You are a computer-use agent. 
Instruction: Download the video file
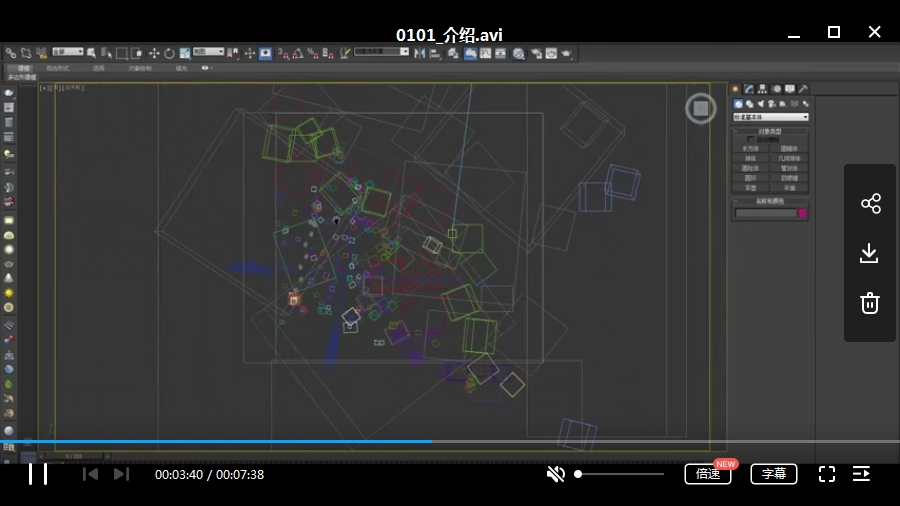coord(870,253)
